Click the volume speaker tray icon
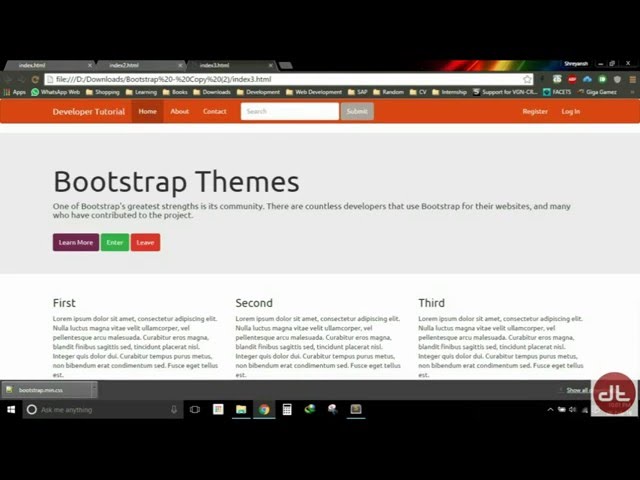This screenshot has width=640, height=480. [573, 409]
